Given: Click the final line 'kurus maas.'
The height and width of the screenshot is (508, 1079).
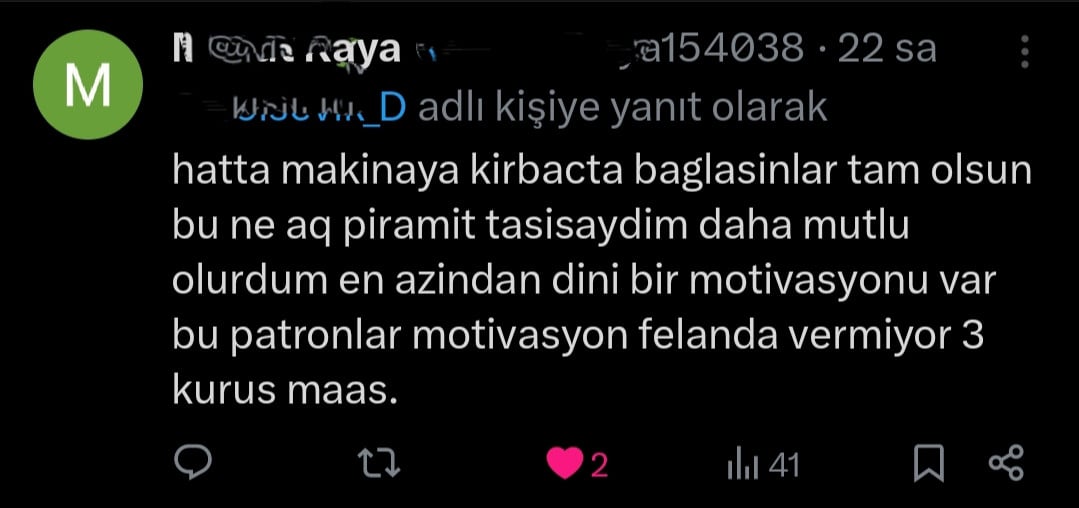Looking at the screenshot, I should pos(286,391).
